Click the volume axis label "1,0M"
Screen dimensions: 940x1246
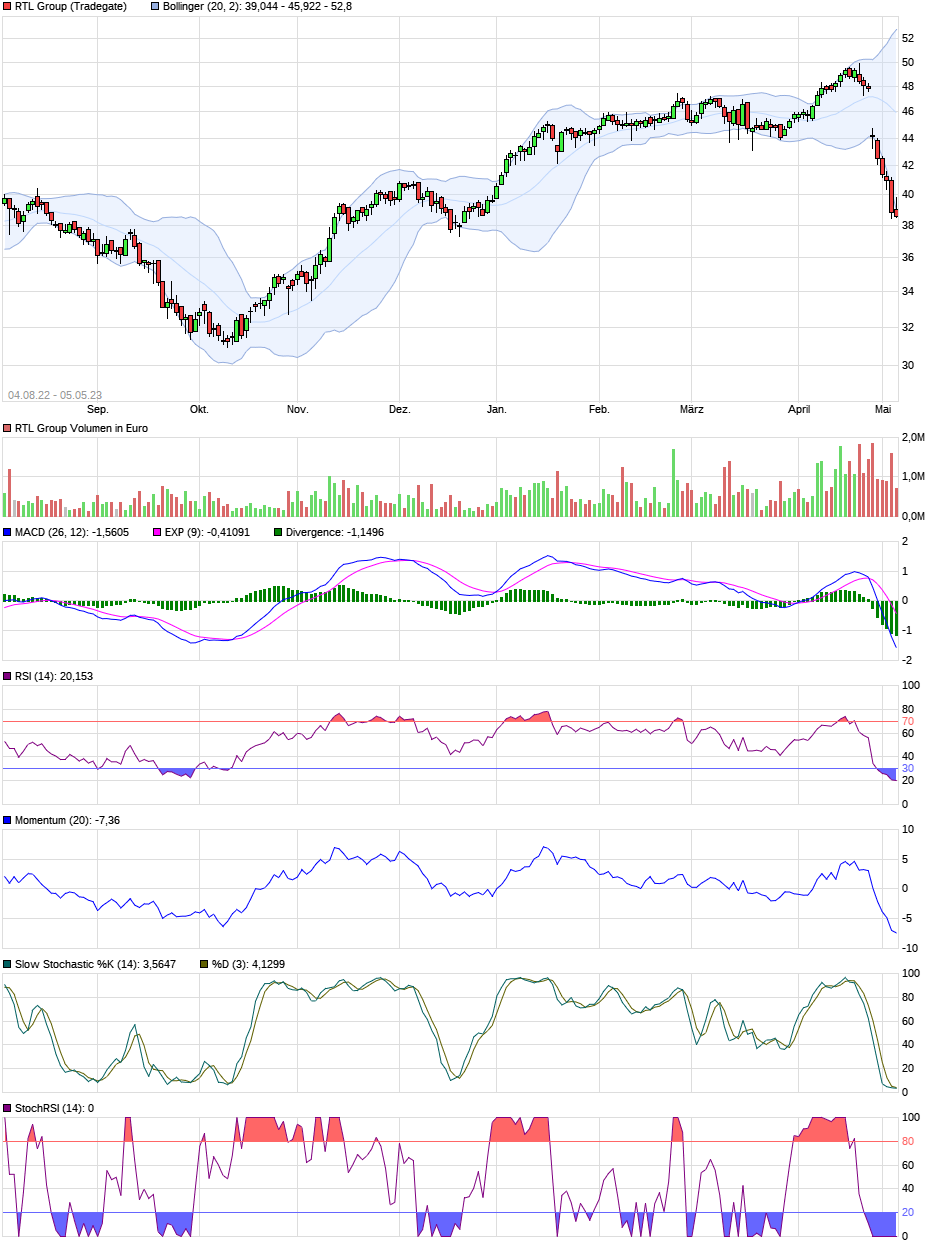coord(913,477)
